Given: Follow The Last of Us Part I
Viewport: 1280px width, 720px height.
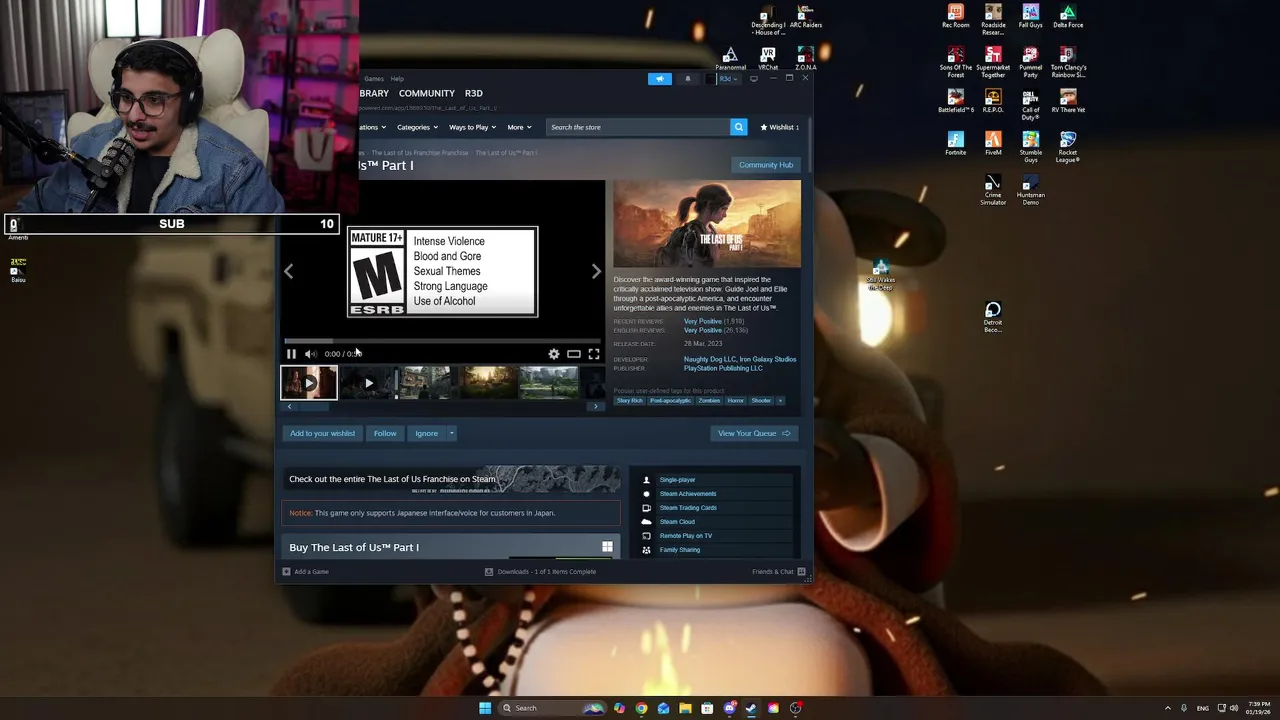Looking at the screenshot, I should tap(385, 433).
